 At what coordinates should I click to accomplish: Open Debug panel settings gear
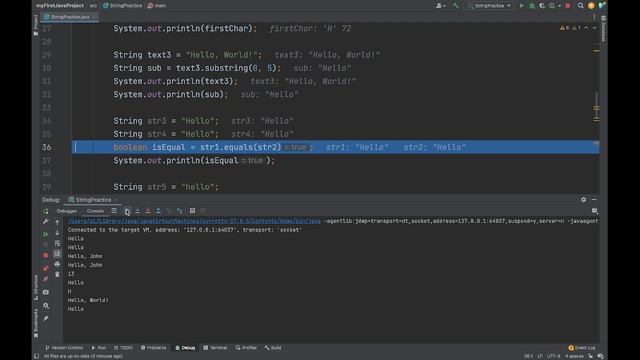pos(583,200)
